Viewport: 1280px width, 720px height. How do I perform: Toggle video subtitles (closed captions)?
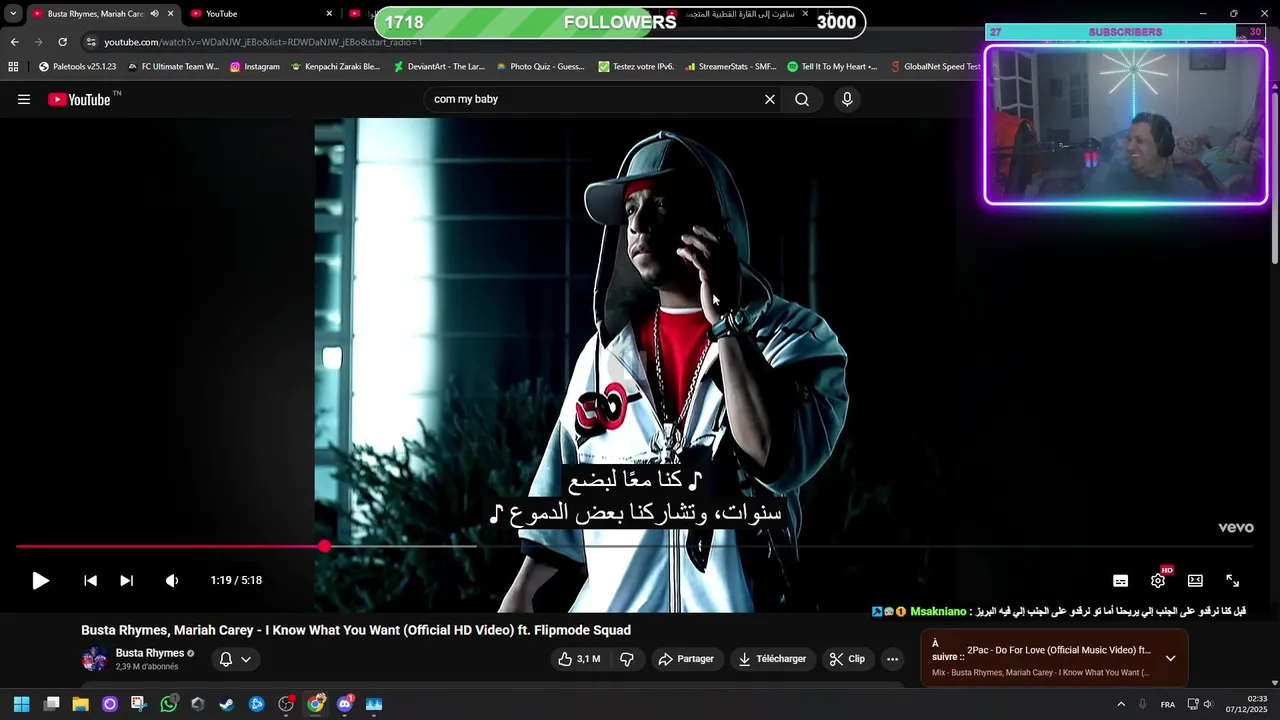[x=1121, y=580]
